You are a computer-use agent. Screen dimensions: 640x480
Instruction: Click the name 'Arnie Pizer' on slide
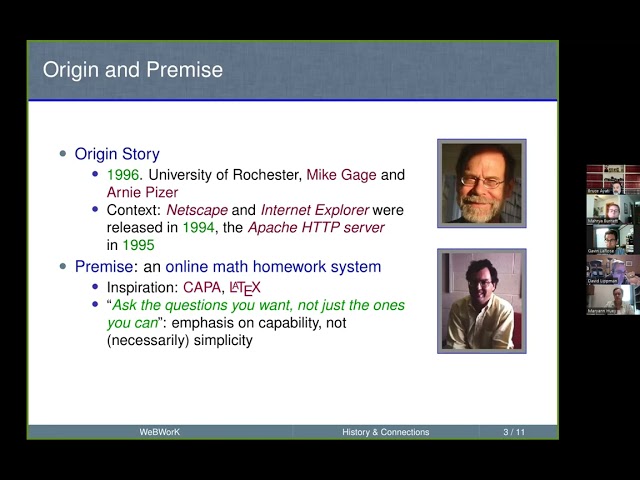pos(142,192)
